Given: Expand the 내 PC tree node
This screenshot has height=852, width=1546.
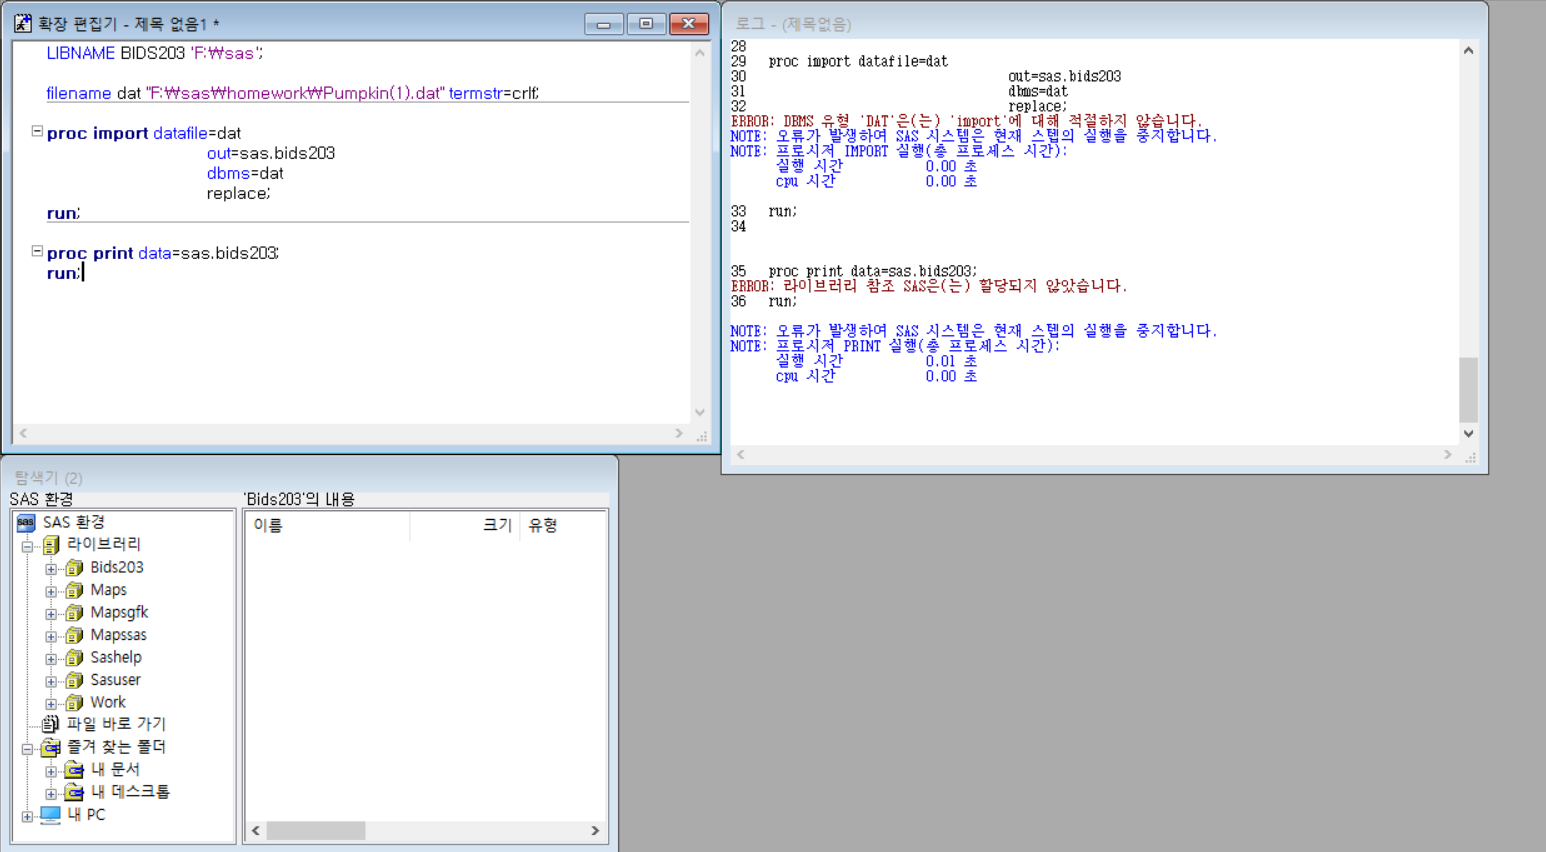Looking at the screenshot, I should [x=27, y=816].
